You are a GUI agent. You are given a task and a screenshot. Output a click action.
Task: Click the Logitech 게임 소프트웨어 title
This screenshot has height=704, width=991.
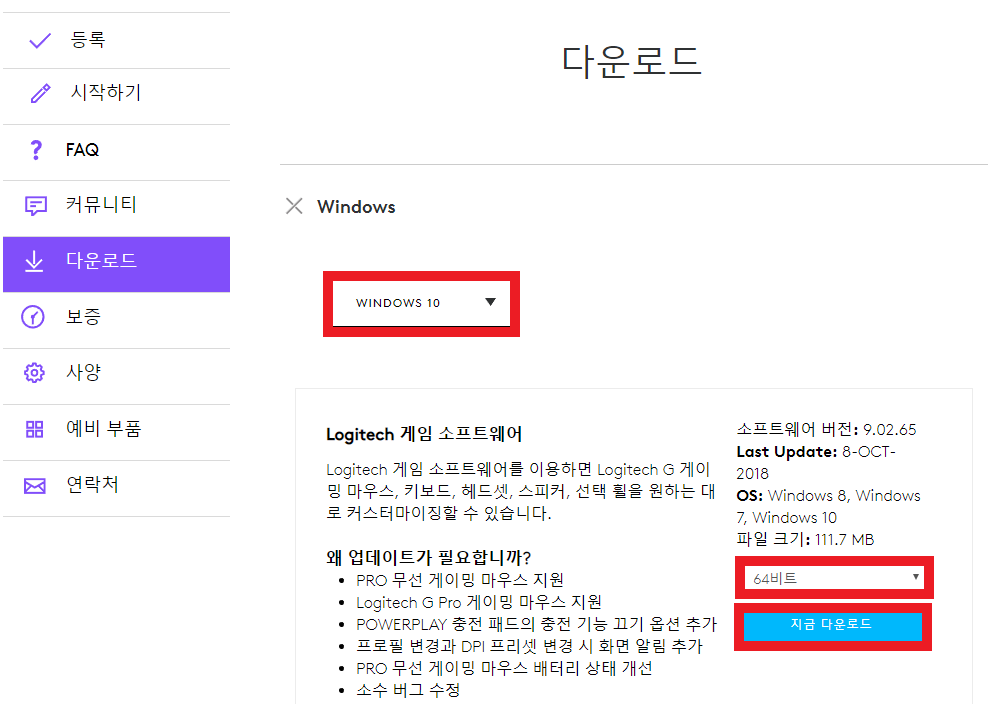coord(424,434)
